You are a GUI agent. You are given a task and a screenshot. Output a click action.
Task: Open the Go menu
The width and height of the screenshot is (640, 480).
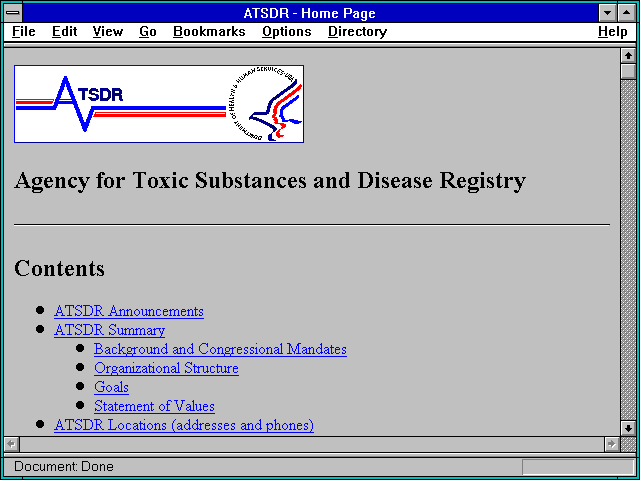pos(148,32)
